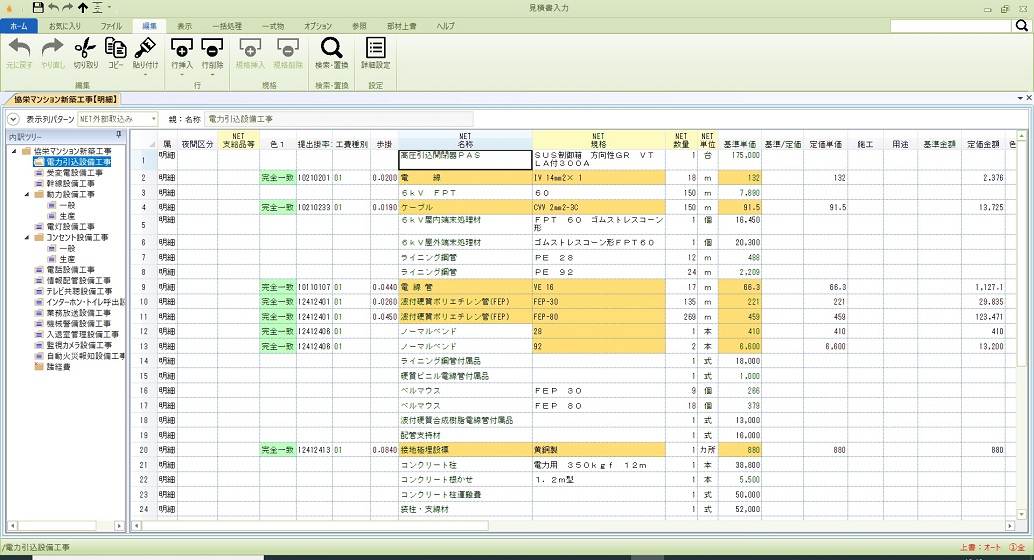Open the document tab list dropdown arrow at the right end of the tab bar
Viewport: 1034px width, 560px height.
click(1020, 98)
